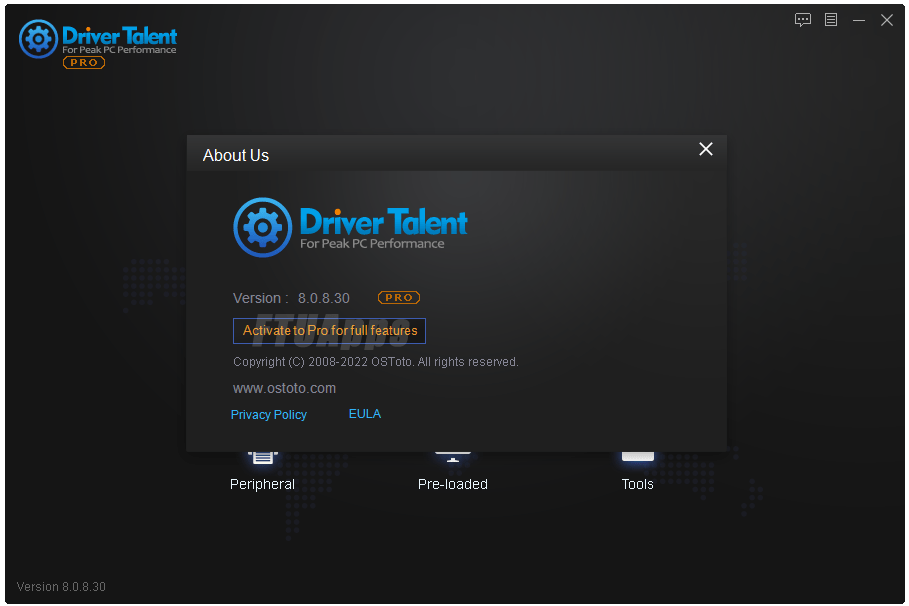Click the large gear logo in About dialog
This screenshot has height=606, width=909.
263,227
